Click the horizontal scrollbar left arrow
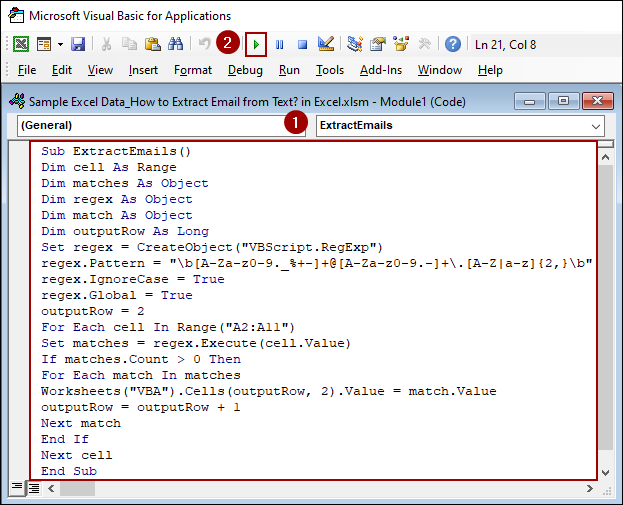 tap(51, 488)
